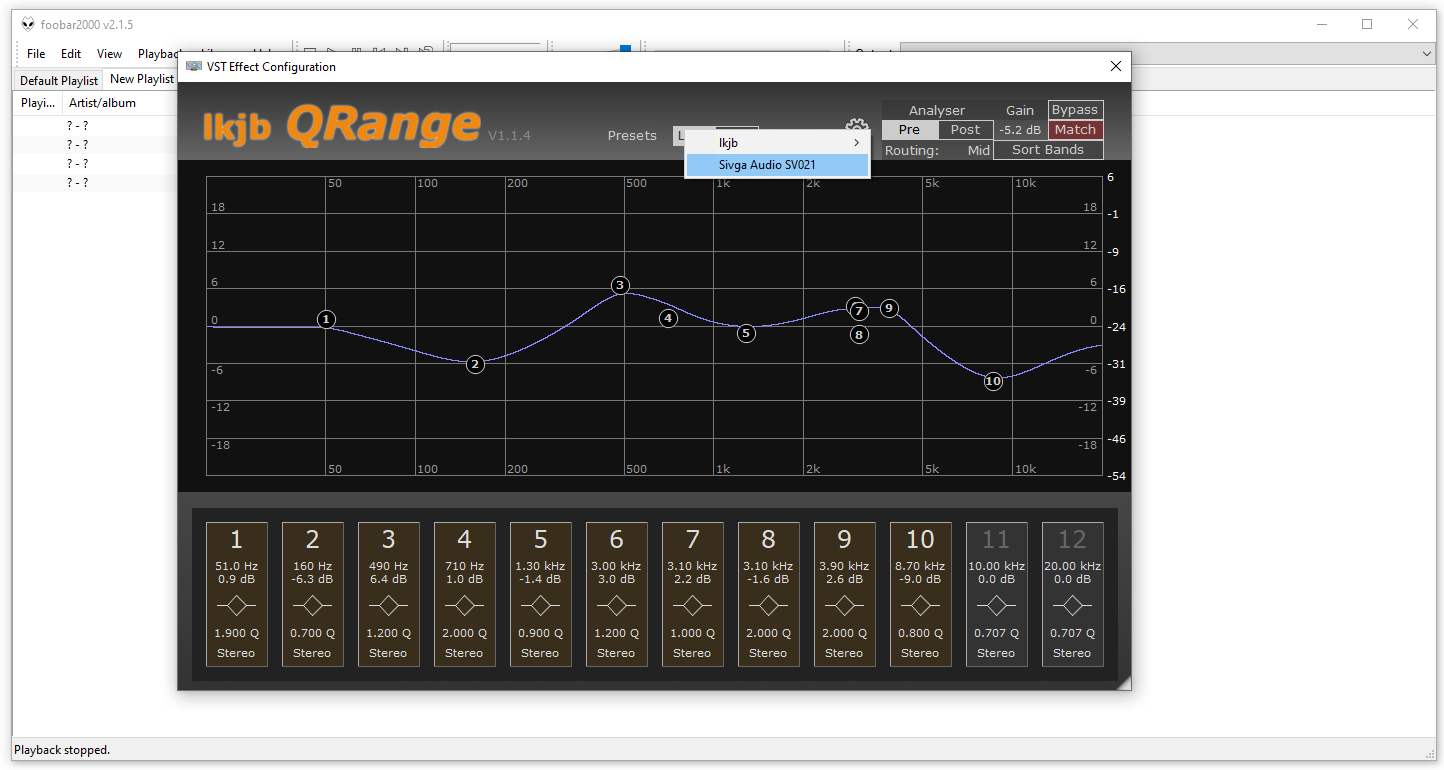Click band 5 filter type diamond icon

[x=540, y=606]
